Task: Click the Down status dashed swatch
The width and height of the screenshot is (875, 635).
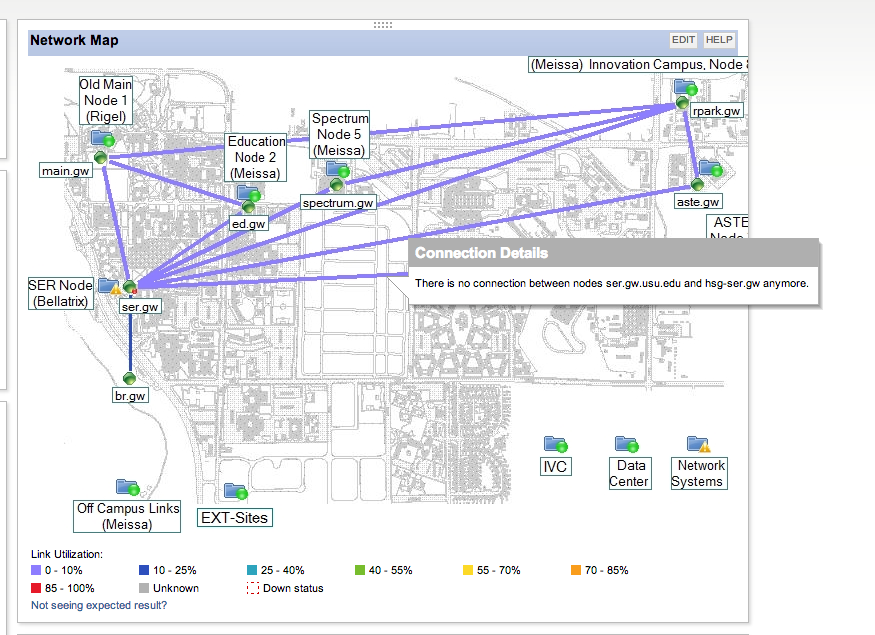Action: click(253, 588)
